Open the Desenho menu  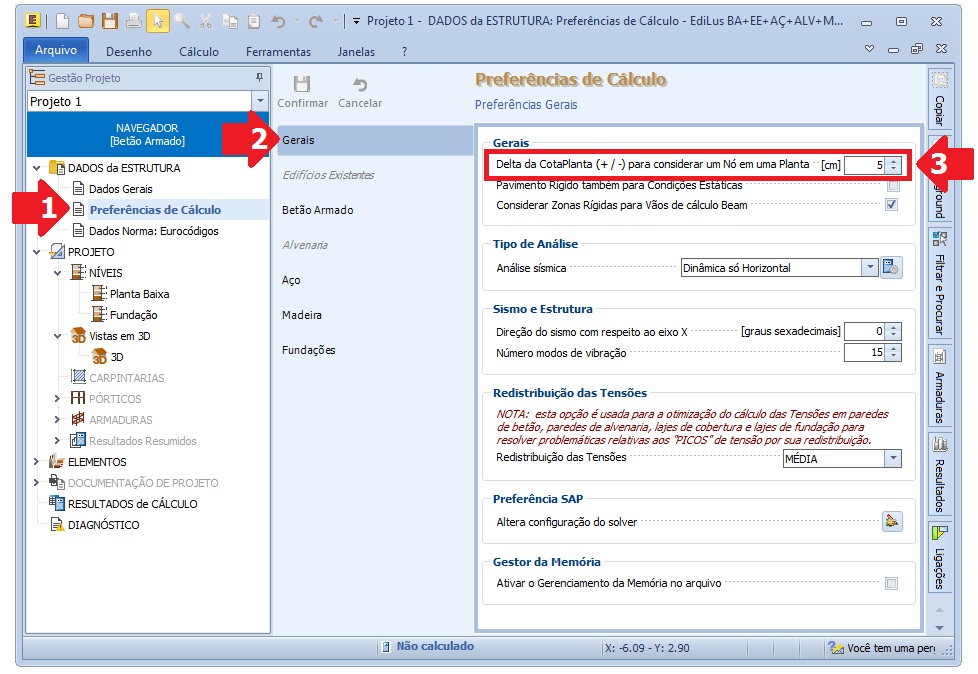pos(128,52)
